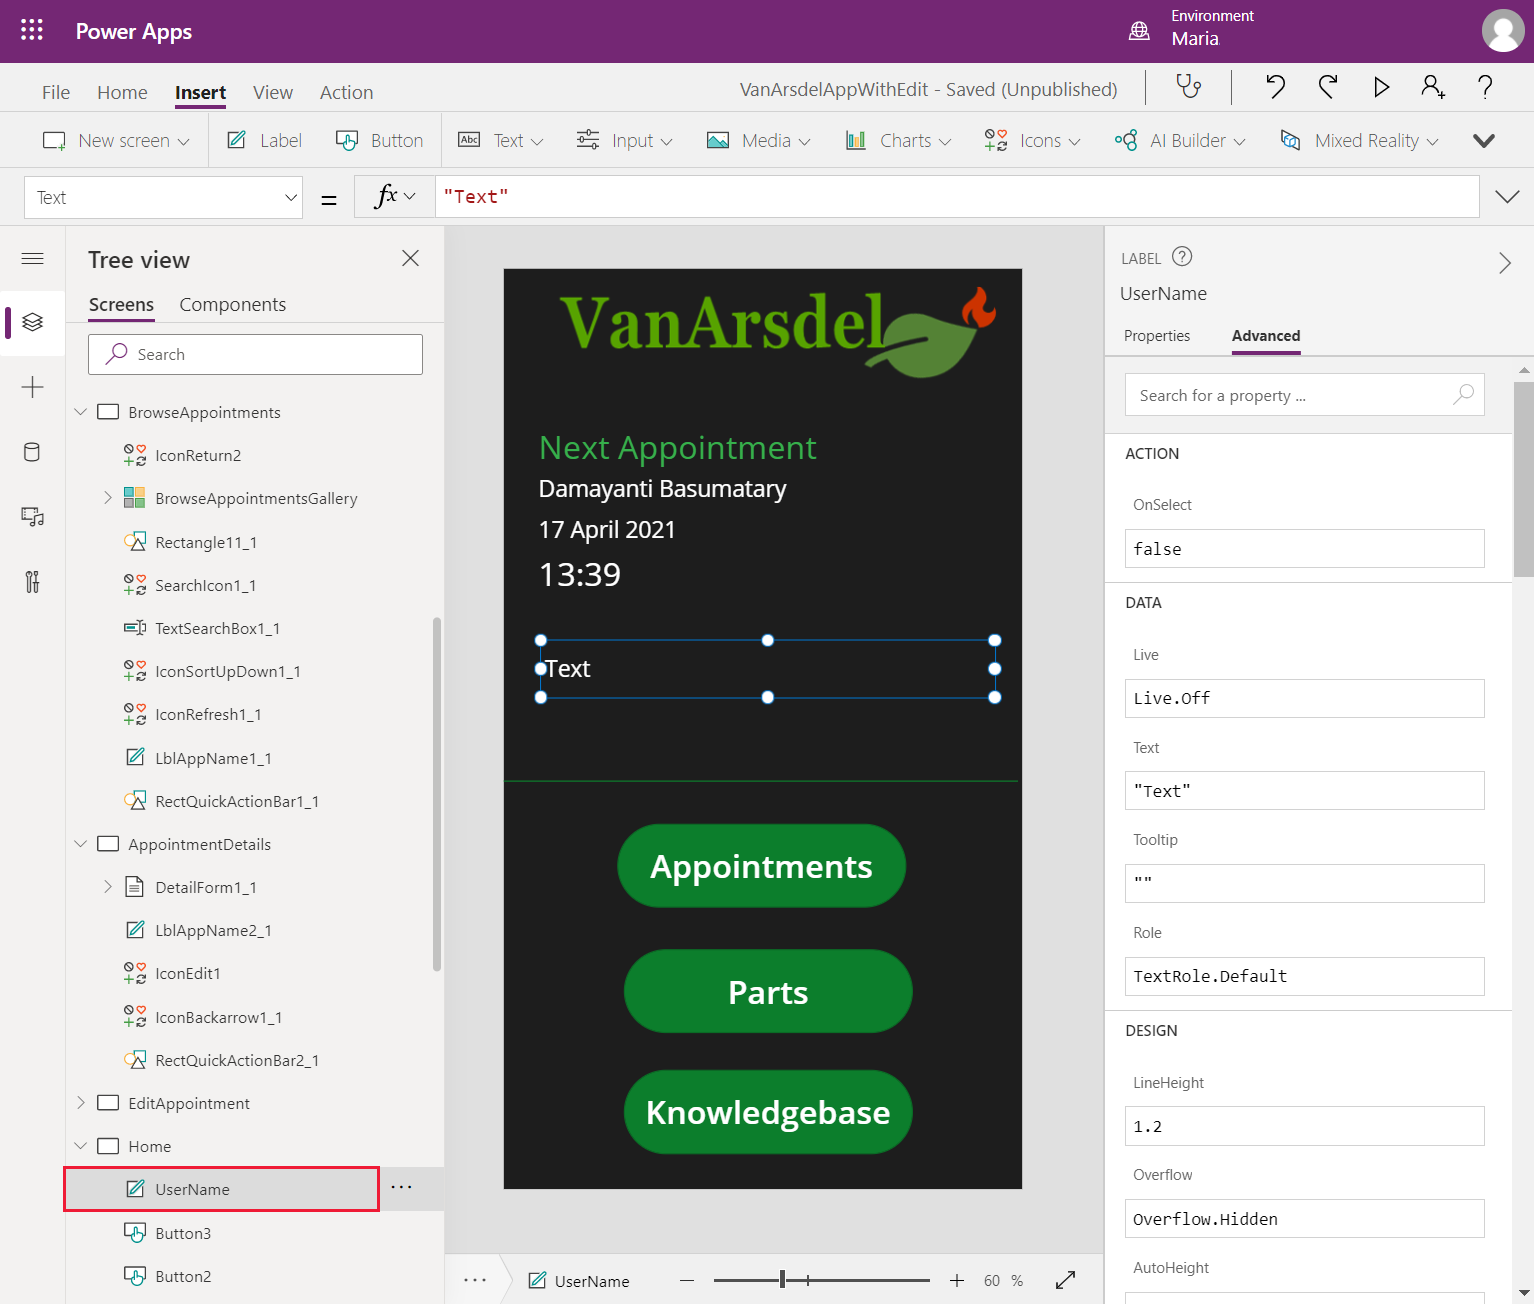Expand the formula bar
The width and height of the screenshot is (1534, 1304).
click(x=1507, y=196)
